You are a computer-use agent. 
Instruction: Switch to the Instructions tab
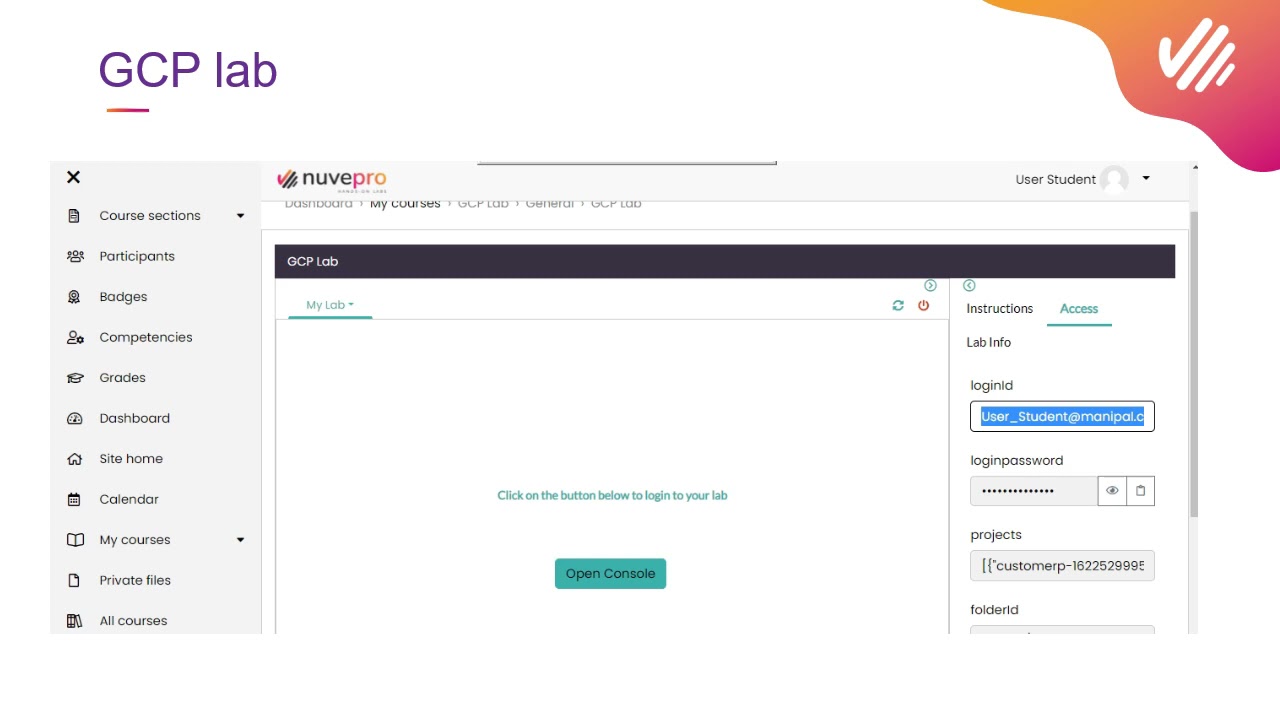1000,309
